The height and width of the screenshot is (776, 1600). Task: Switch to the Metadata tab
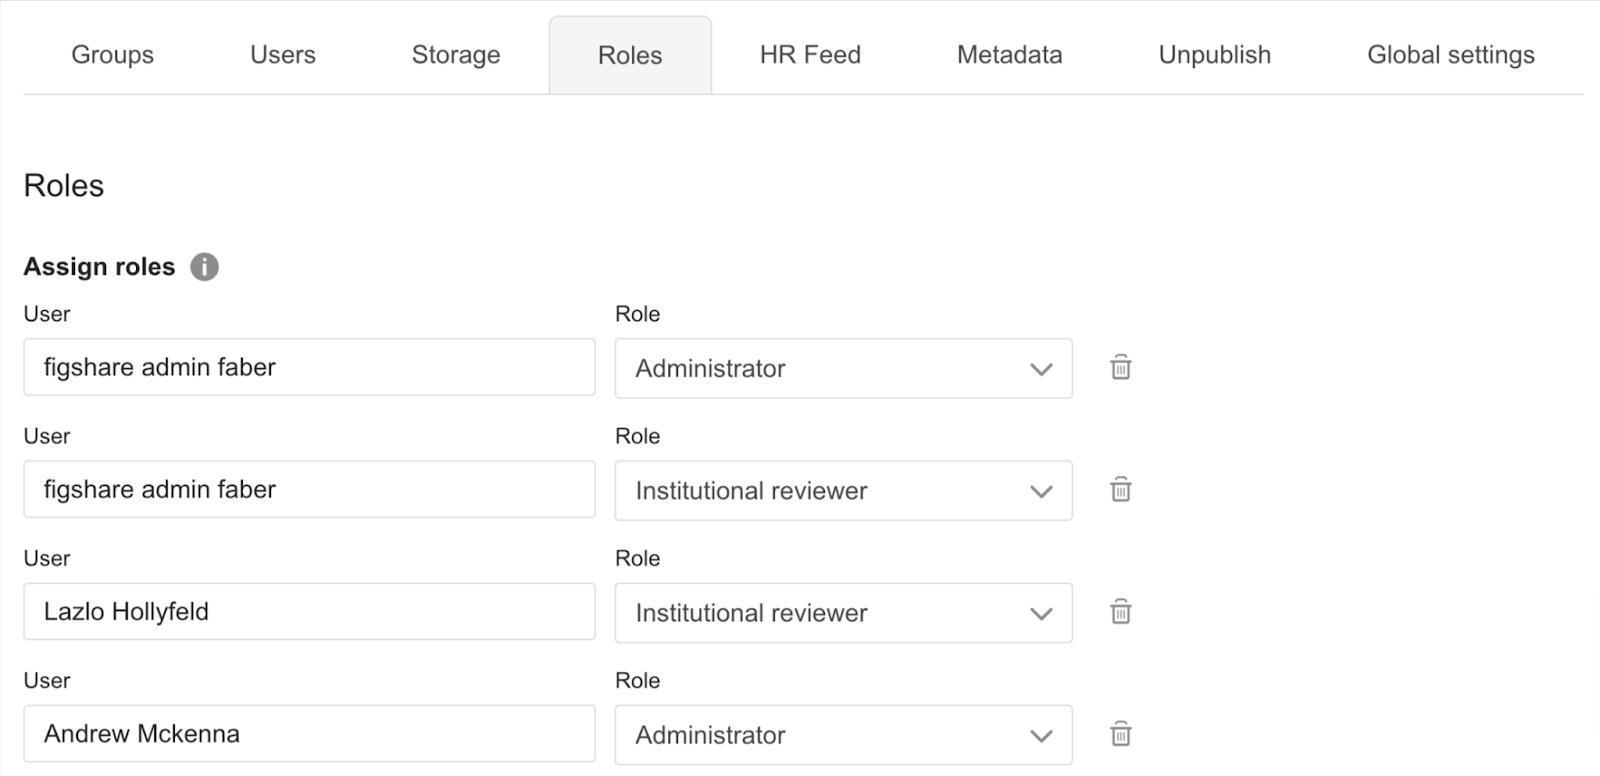pos(1009,55)
